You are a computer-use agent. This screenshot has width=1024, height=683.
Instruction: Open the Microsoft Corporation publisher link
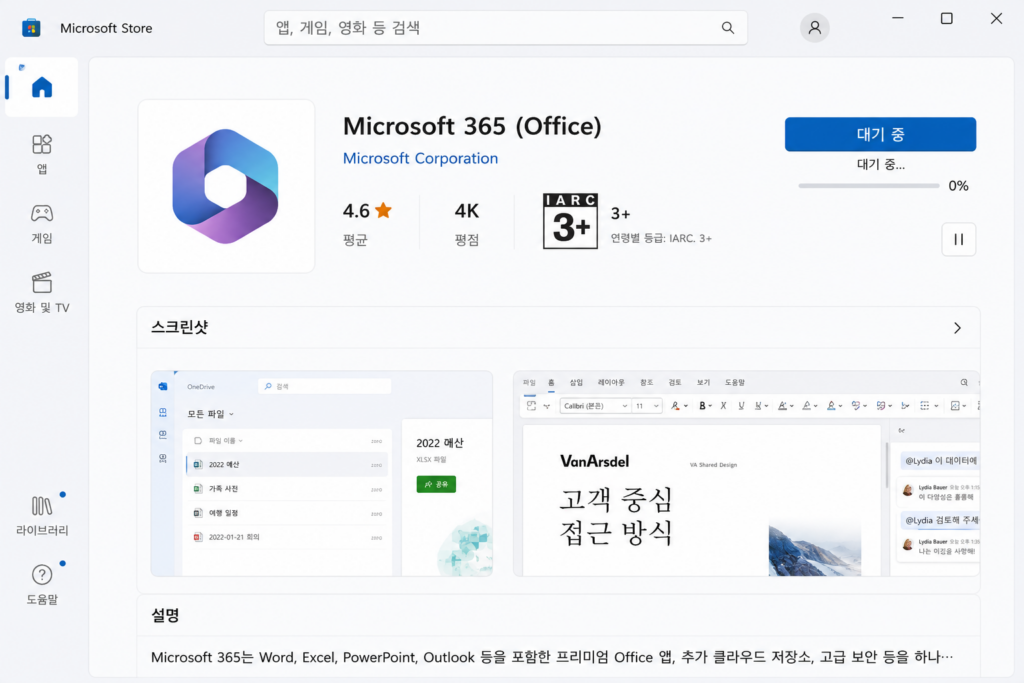421,158
